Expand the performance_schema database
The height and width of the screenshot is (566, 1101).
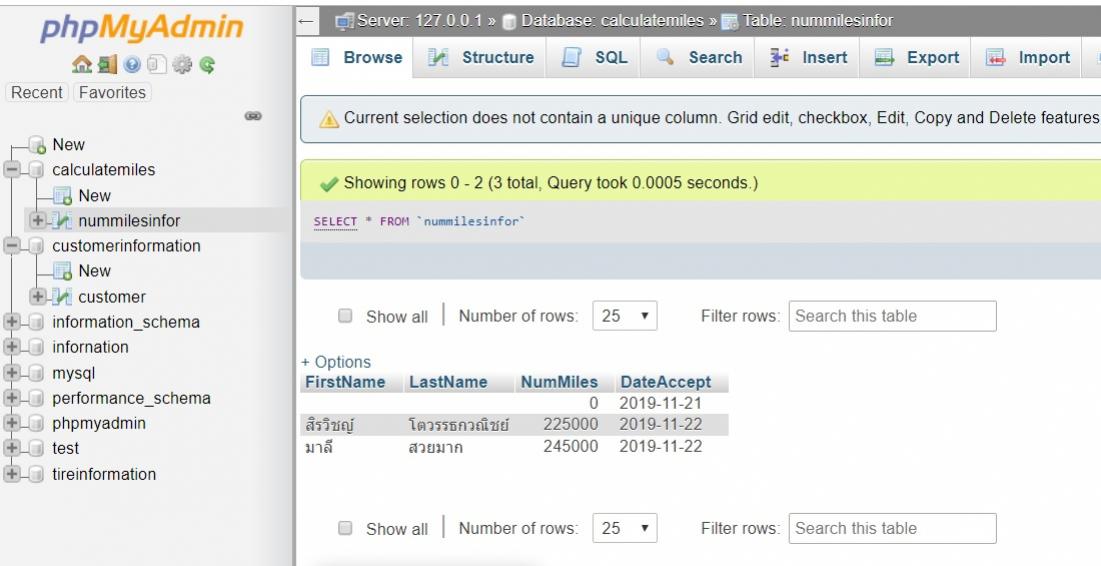point(12,398)
